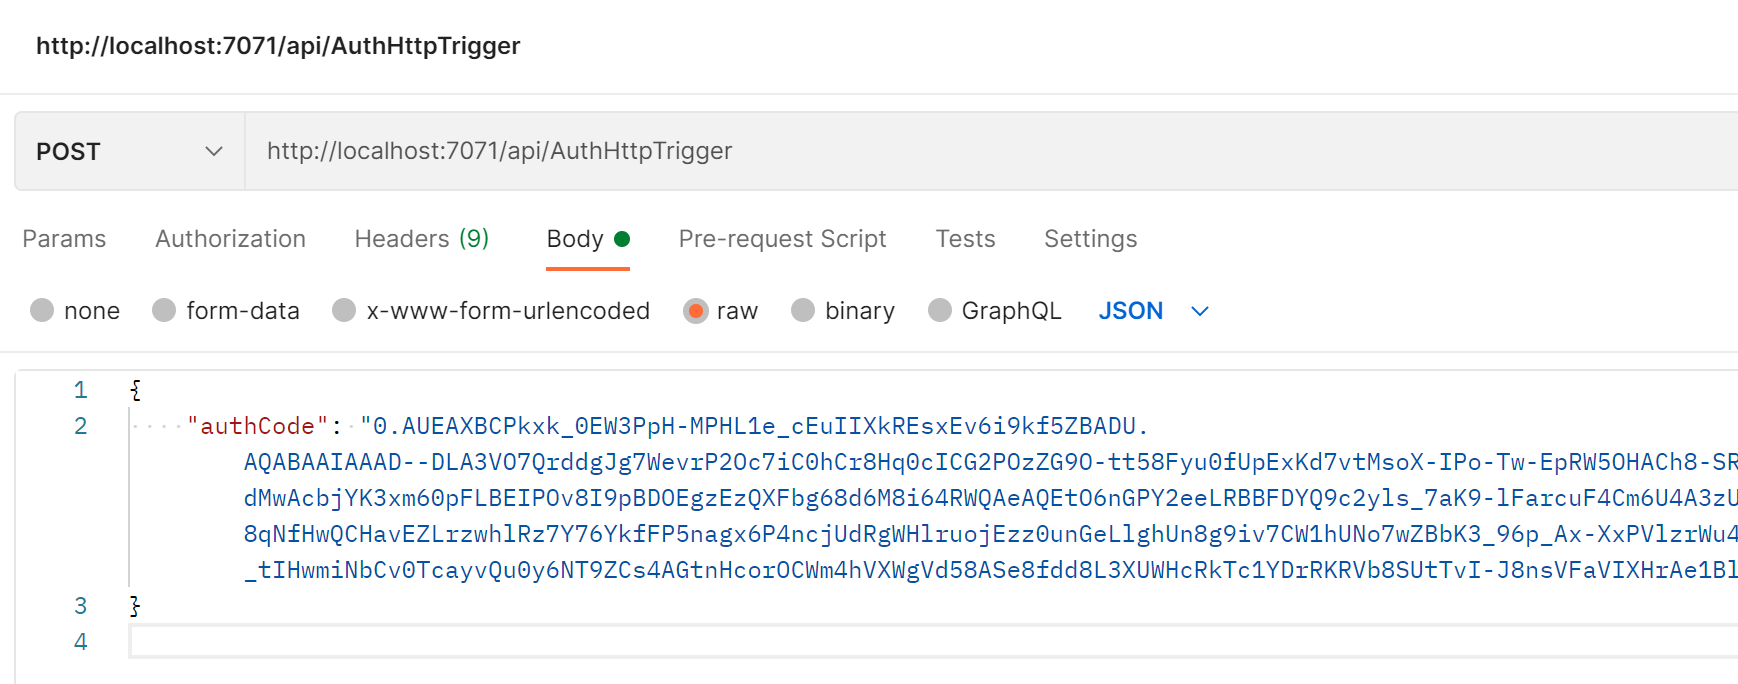Screen dimensions: 1738x684
Task: Click the request title AuthHttpTrigger
Action: point(278,46)
